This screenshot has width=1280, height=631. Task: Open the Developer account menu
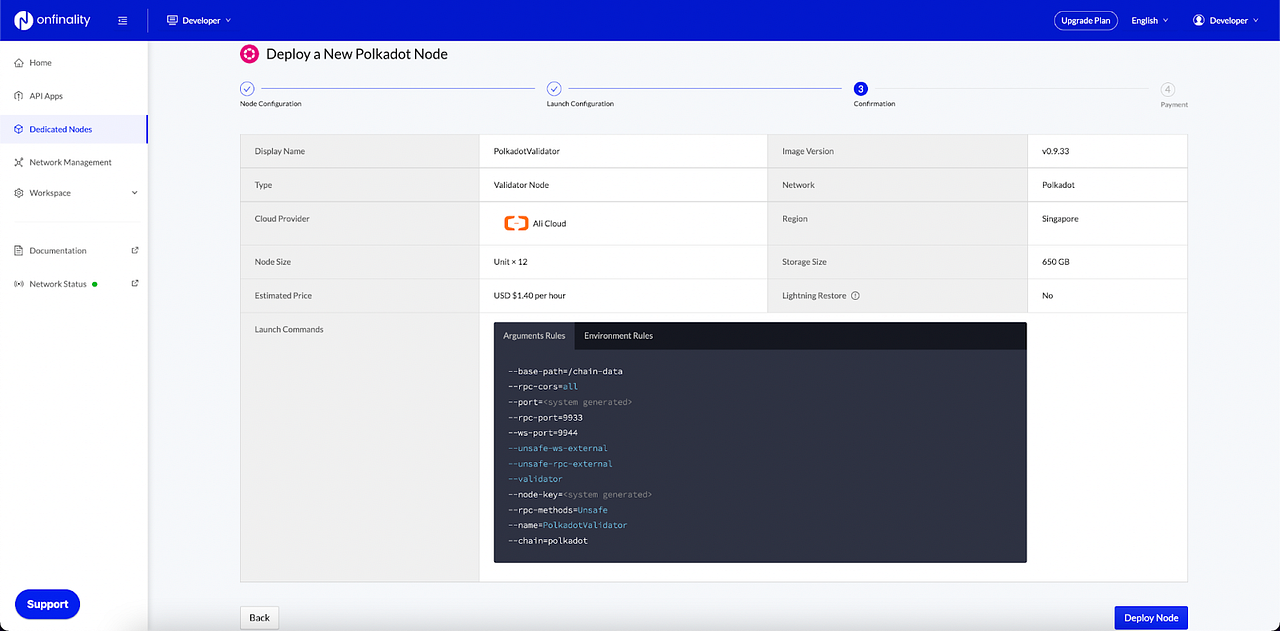1226,20
